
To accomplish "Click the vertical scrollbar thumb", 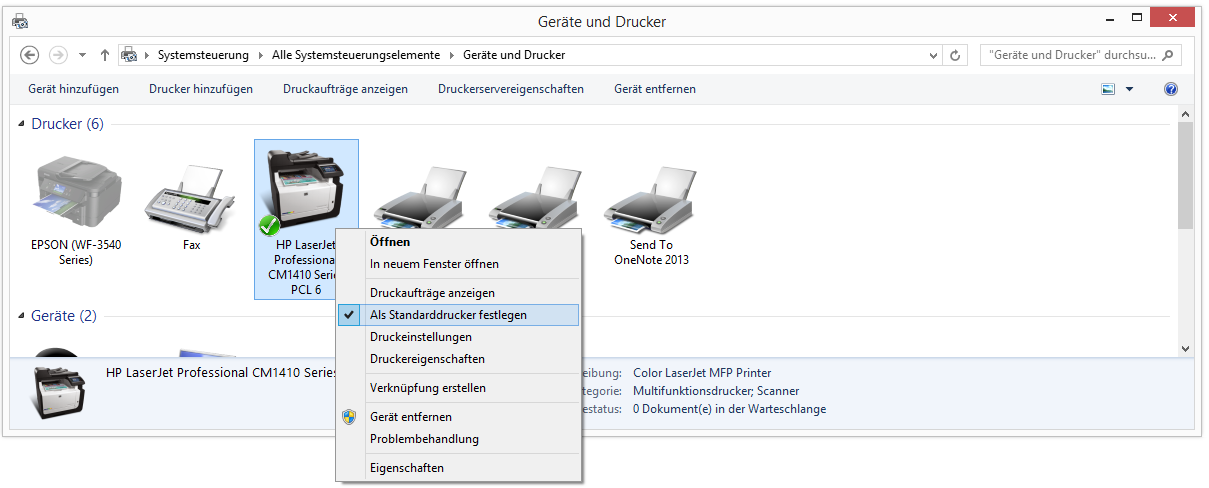I will [x=1185, y=177].
